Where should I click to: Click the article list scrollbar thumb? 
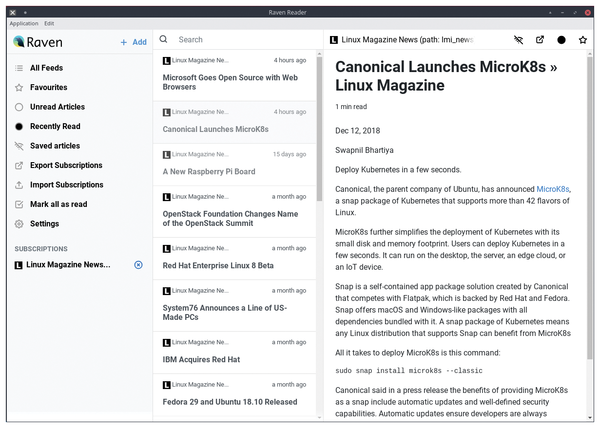coord(320,129)
